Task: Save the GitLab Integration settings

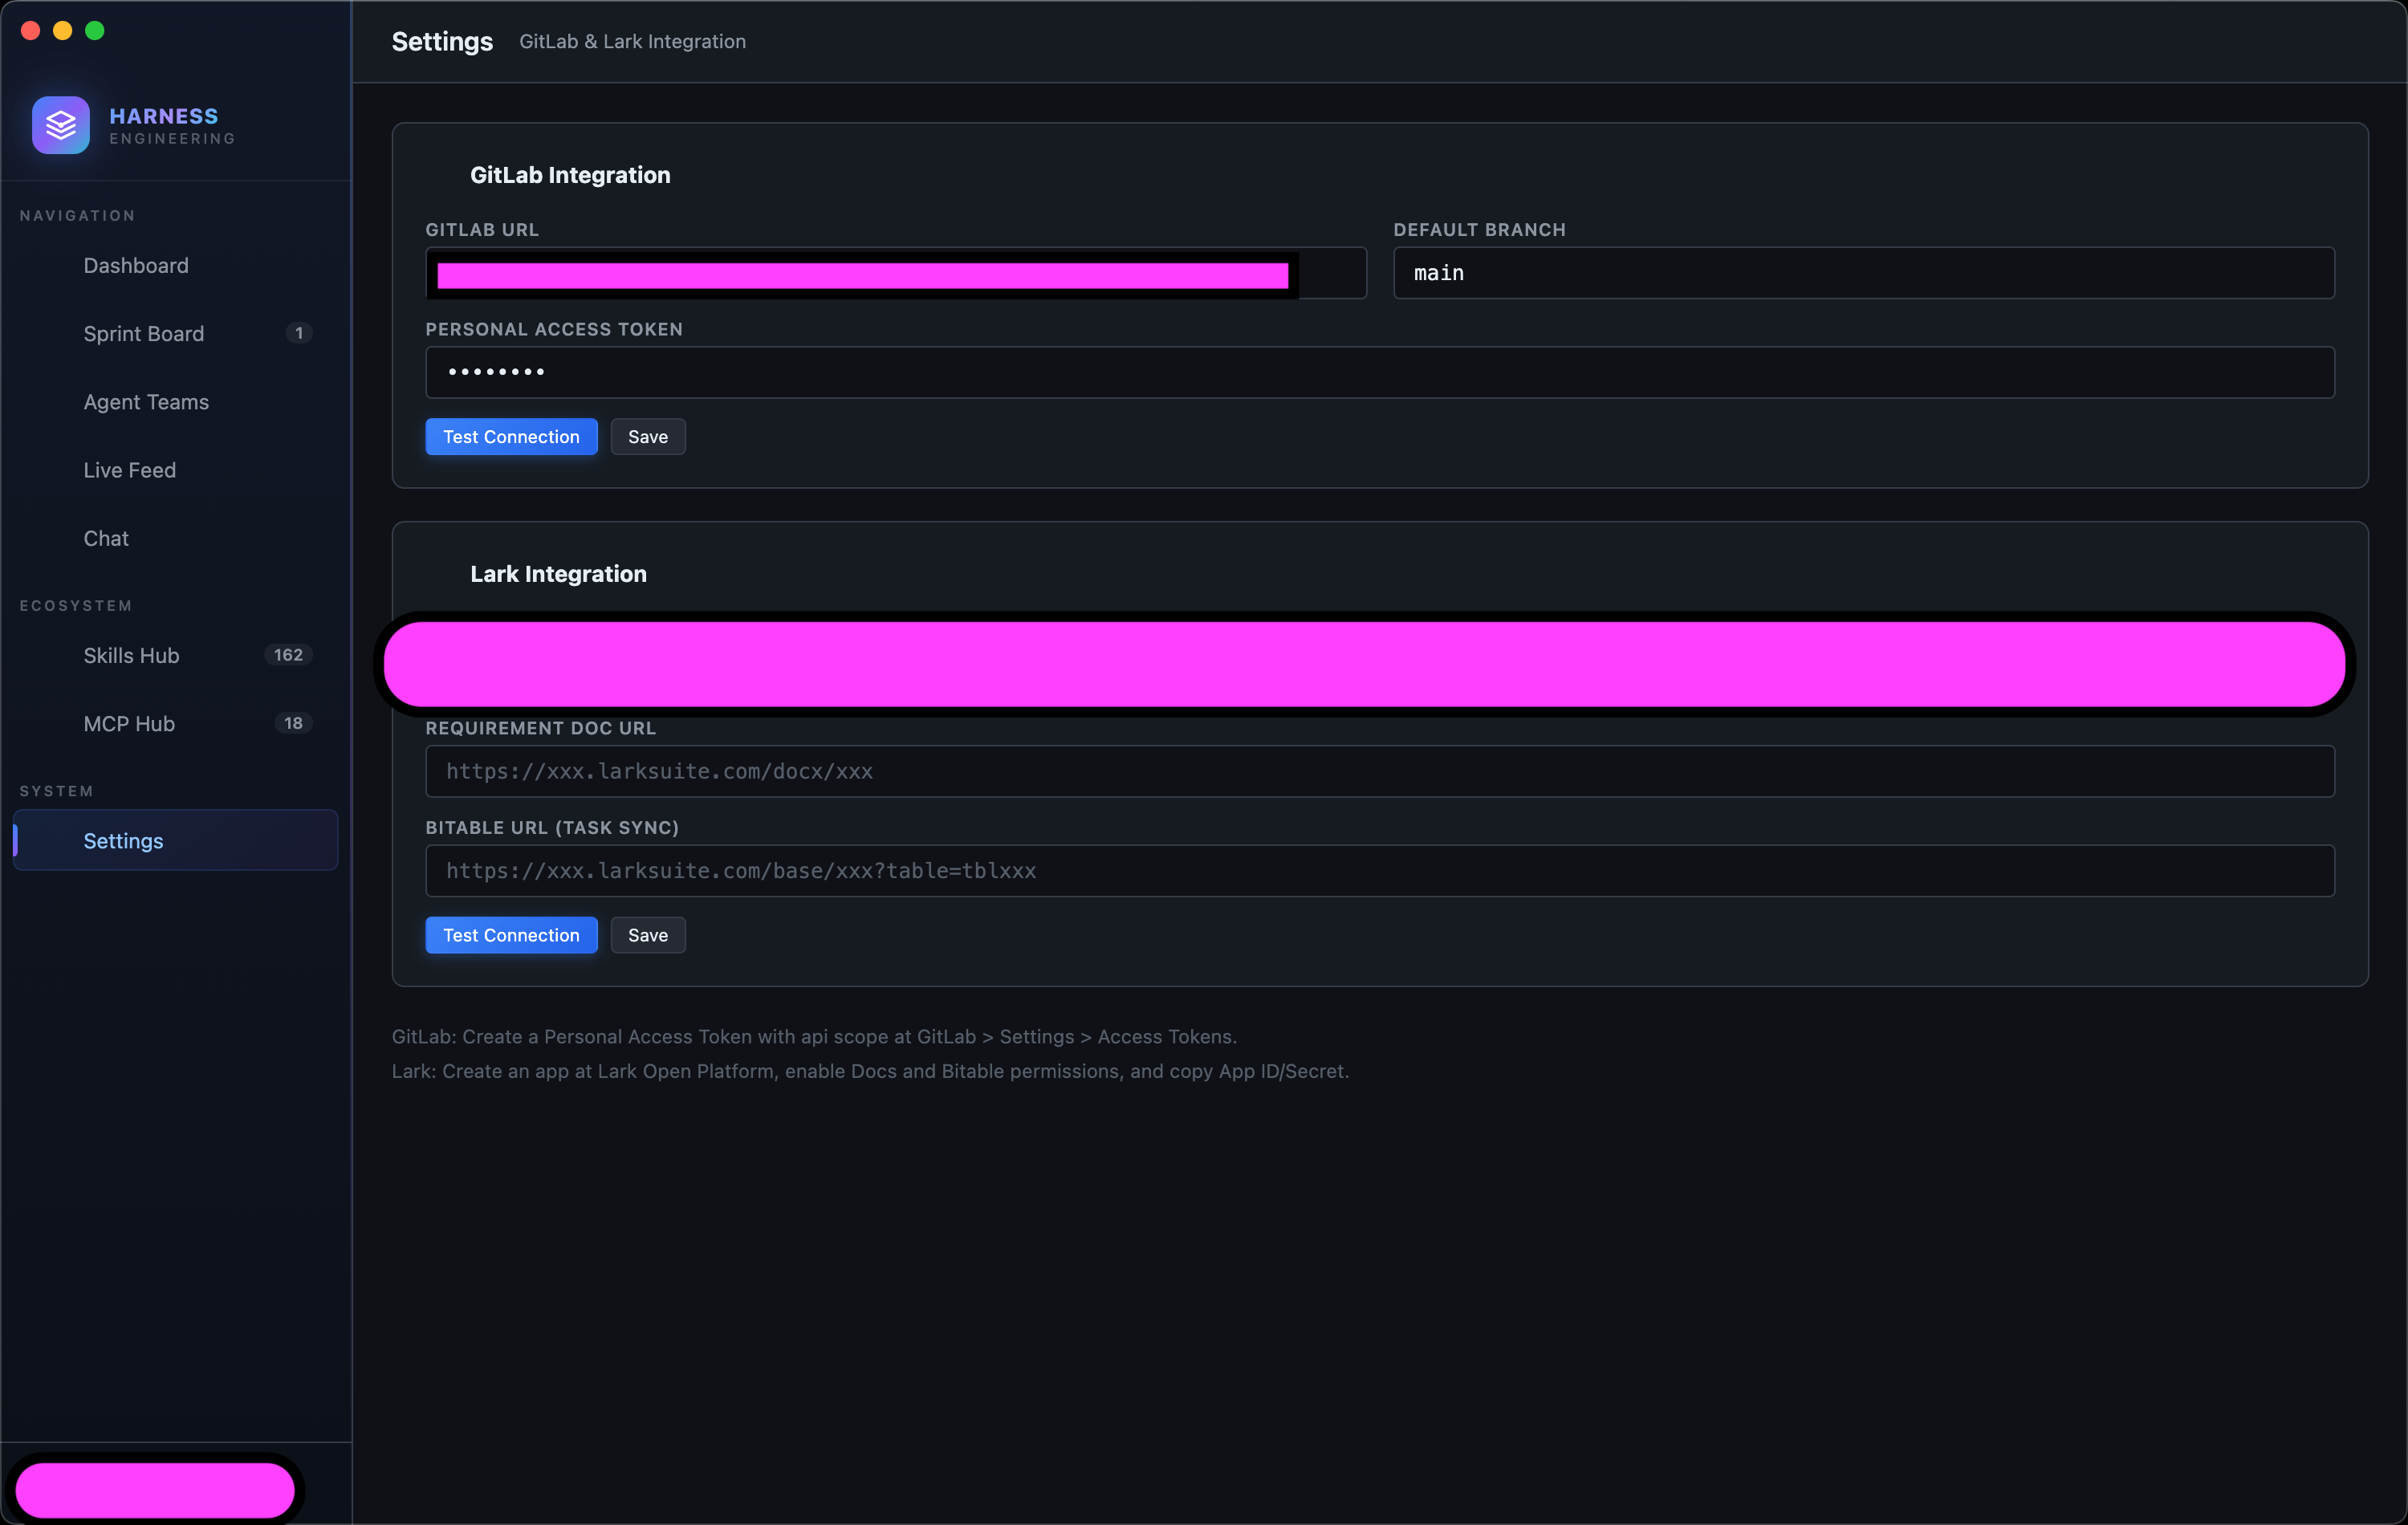Action: (647, 437)
